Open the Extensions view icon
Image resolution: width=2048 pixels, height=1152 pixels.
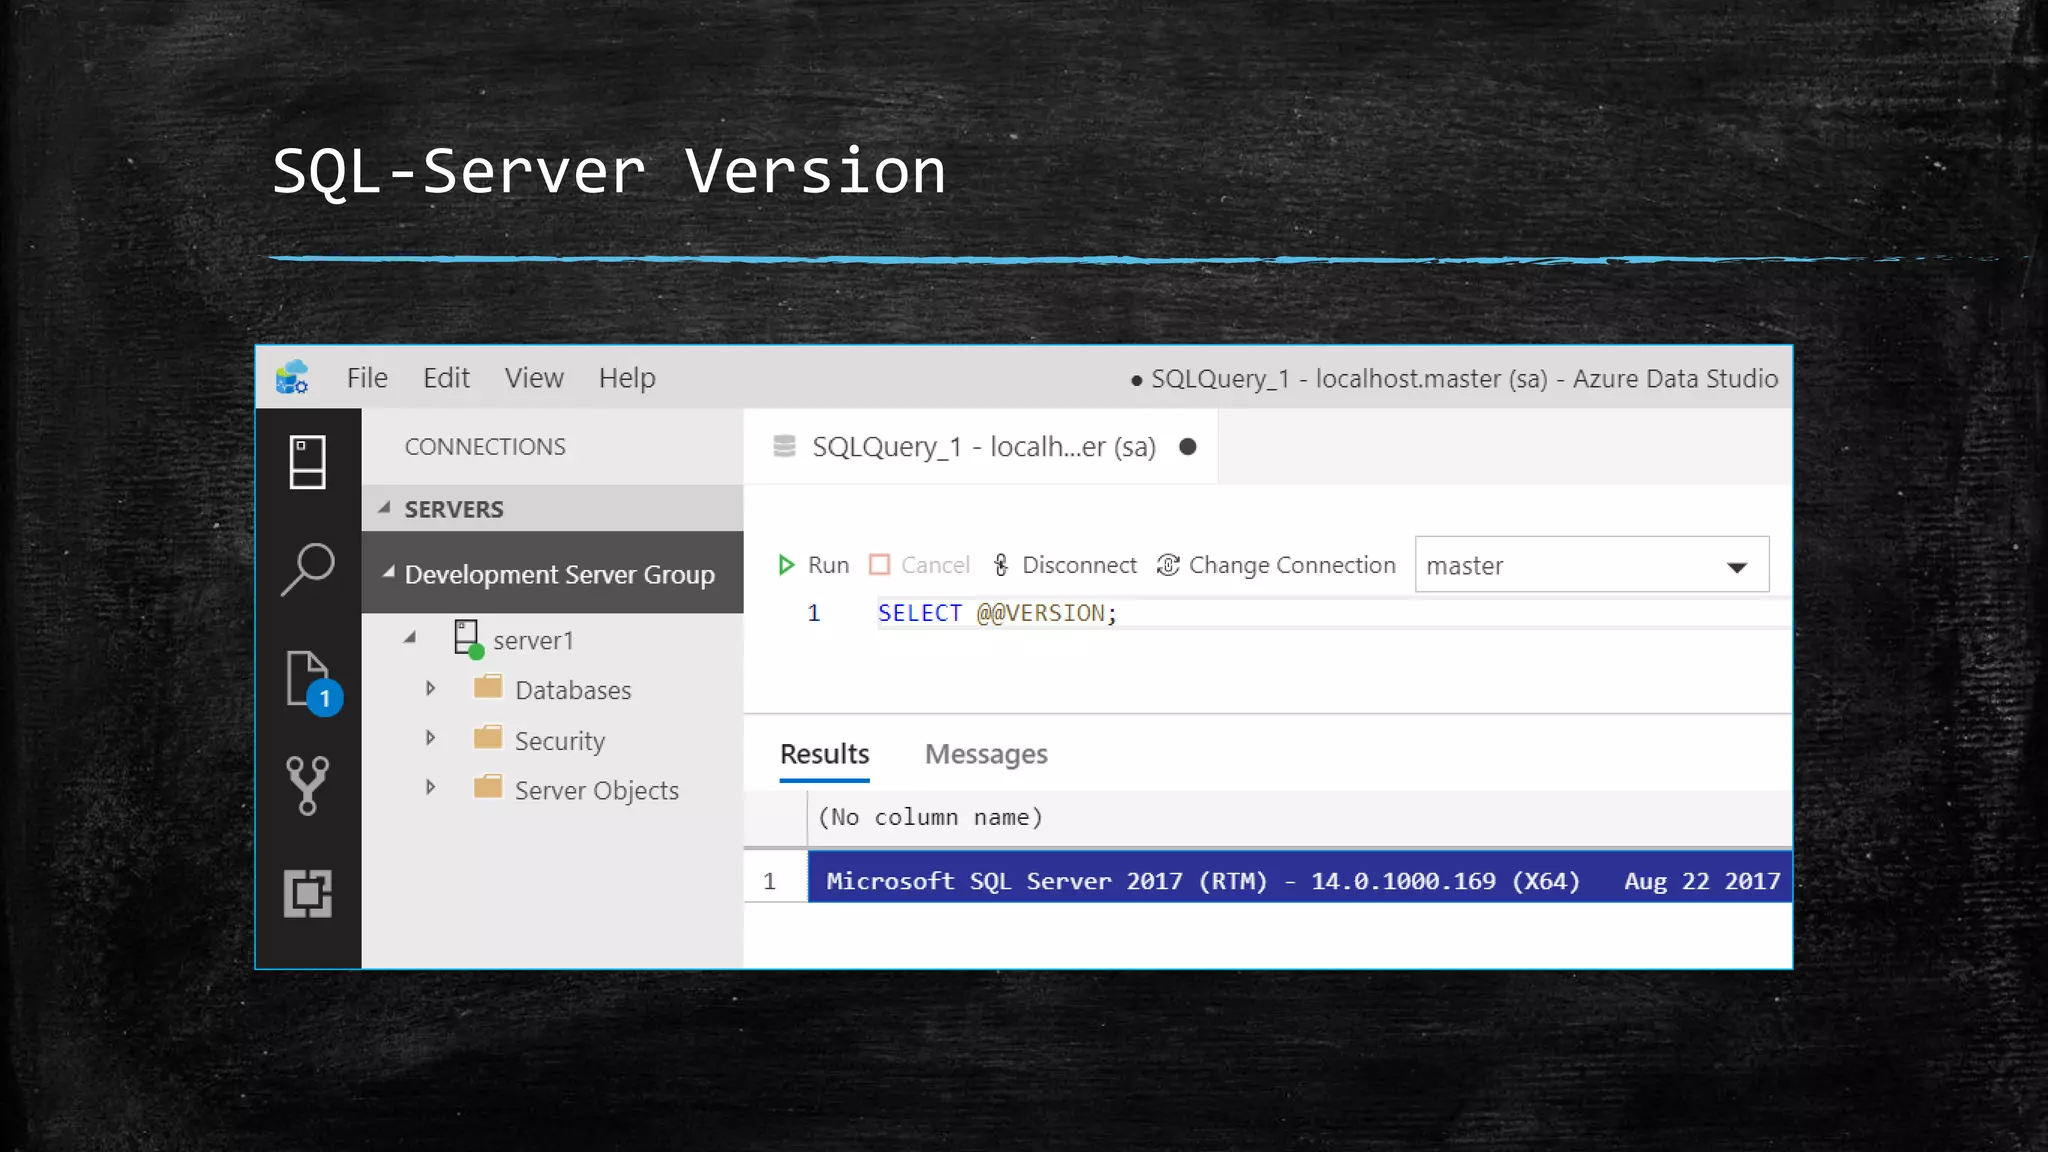(308, 893)
